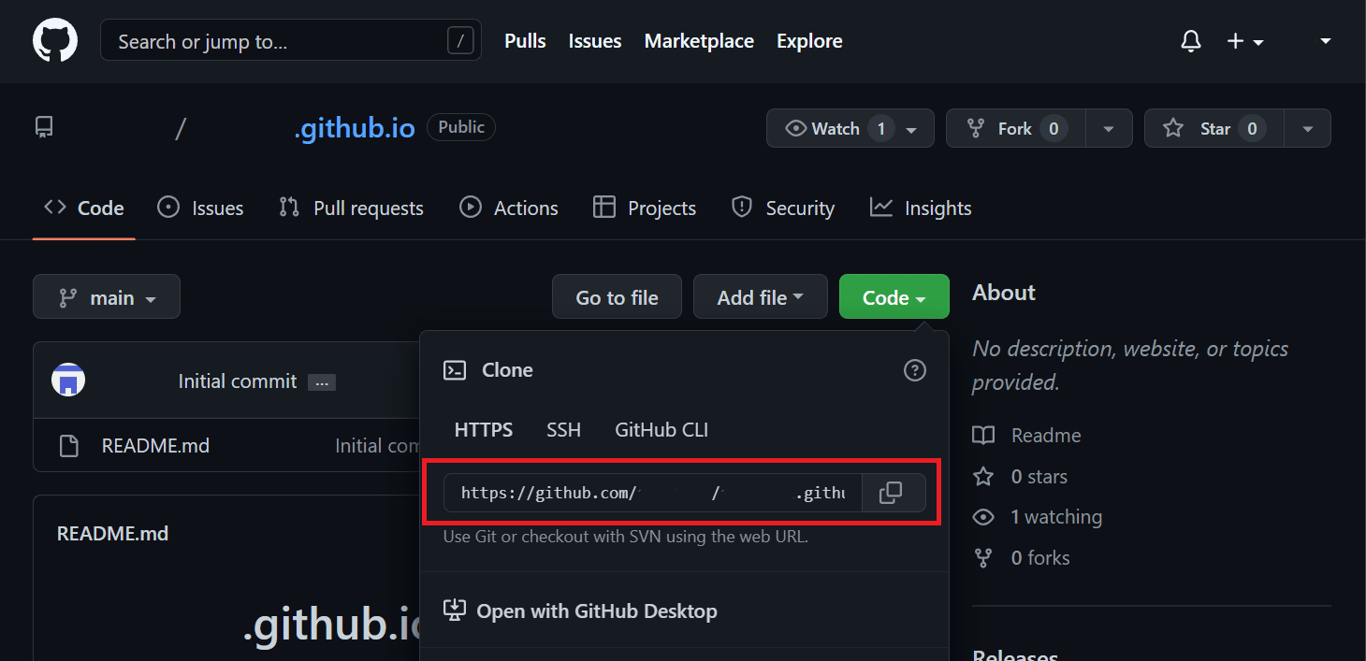Fork the repository
The height and width of the screenshot is (661, 1366).
click(x=1014, y=128)
